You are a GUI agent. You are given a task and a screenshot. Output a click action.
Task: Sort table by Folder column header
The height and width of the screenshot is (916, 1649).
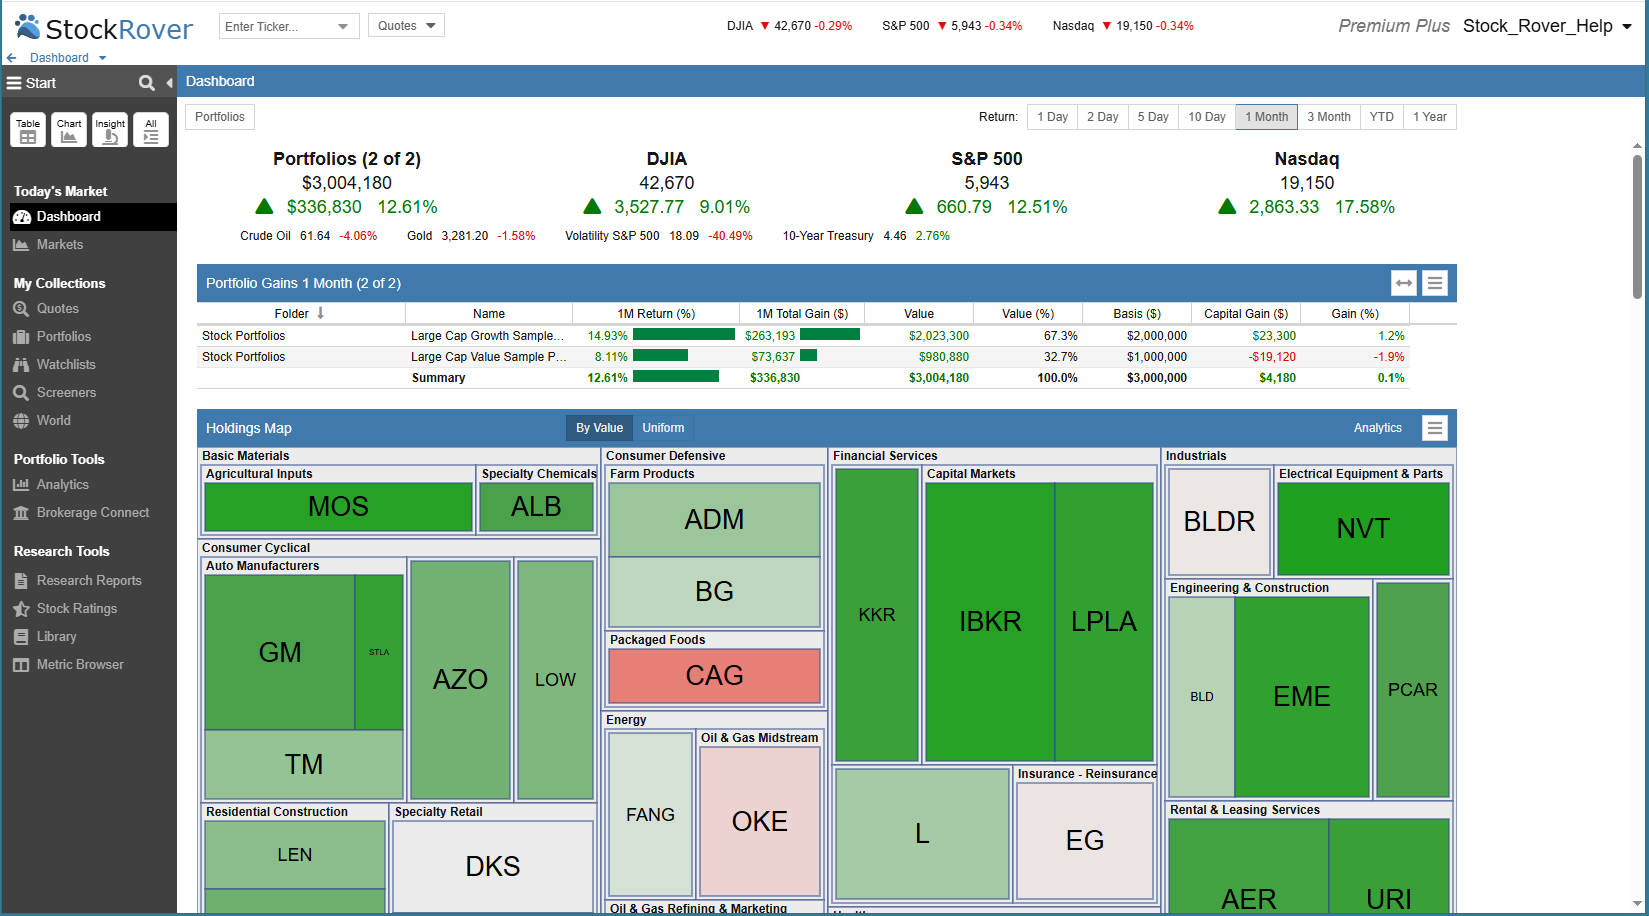tap(292, 314)
